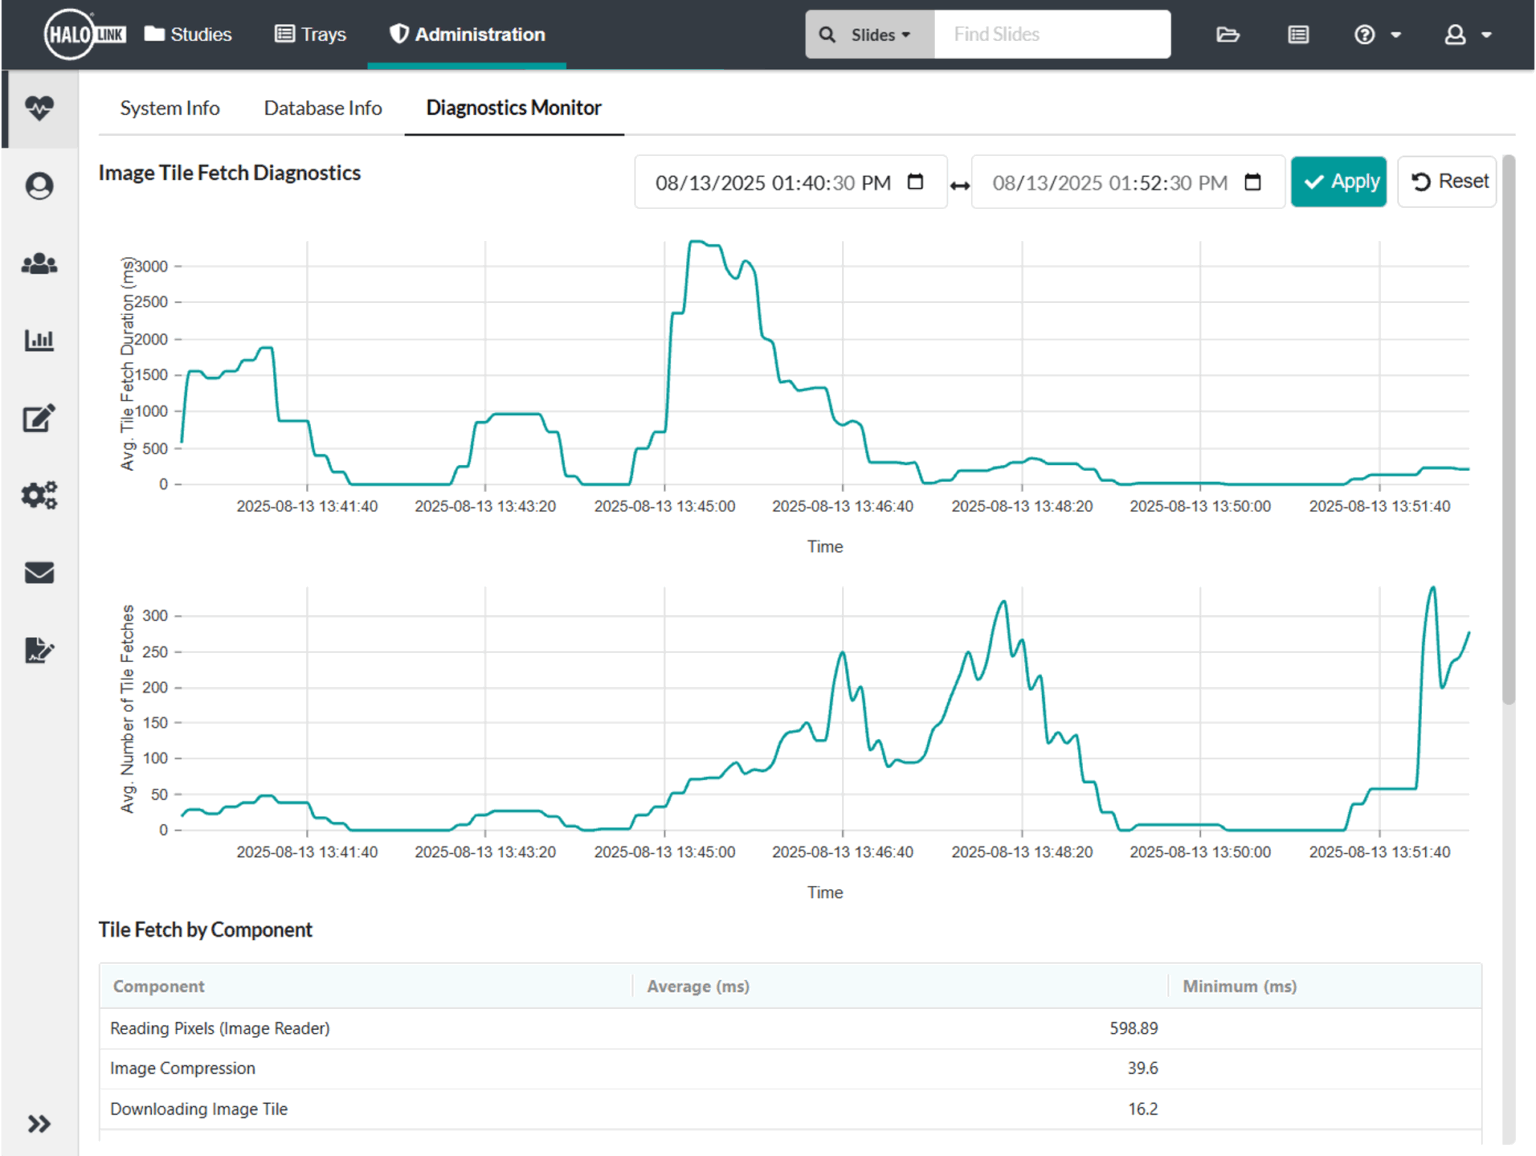The image size is (1536, 1156).
Task: Open the gears settings sidebar icon
Action: tap(39, 495)
